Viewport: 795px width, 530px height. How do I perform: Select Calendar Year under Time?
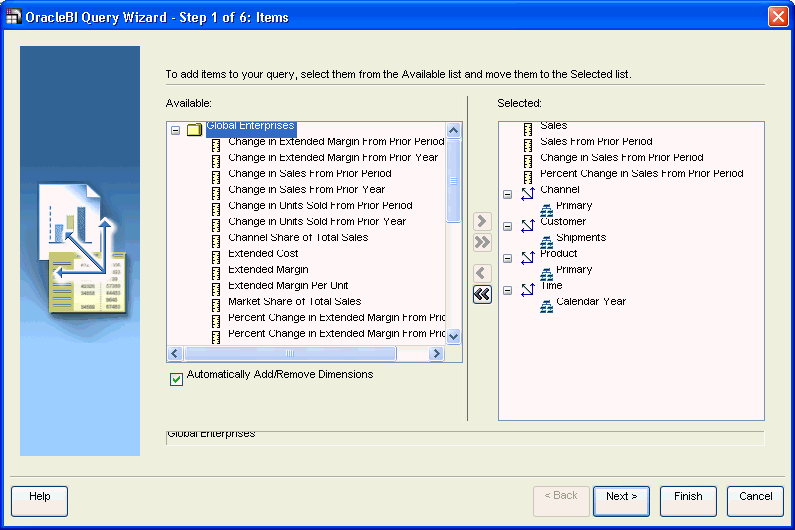pos(591,301)
